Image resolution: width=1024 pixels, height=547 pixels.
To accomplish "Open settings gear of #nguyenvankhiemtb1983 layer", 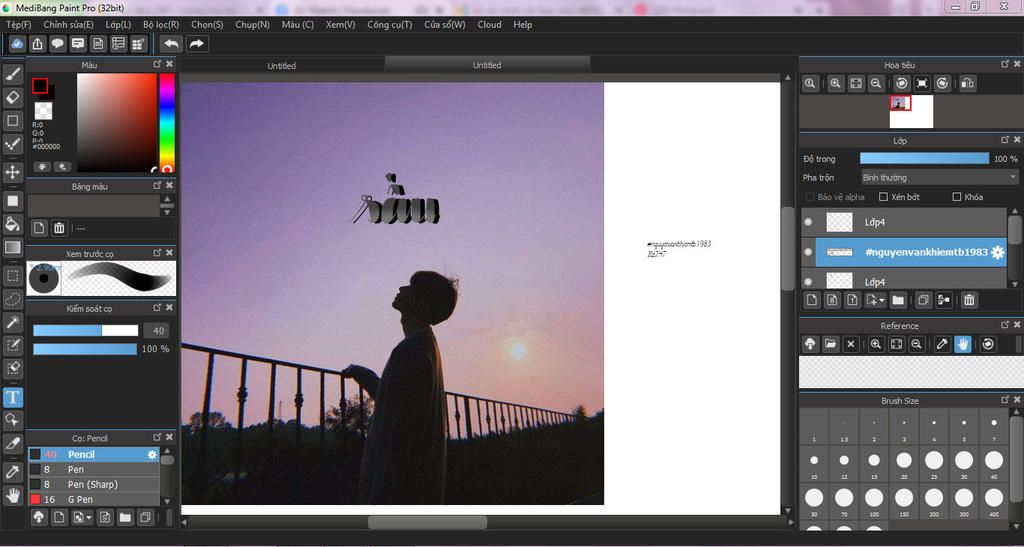I will [x=997, y=253].
